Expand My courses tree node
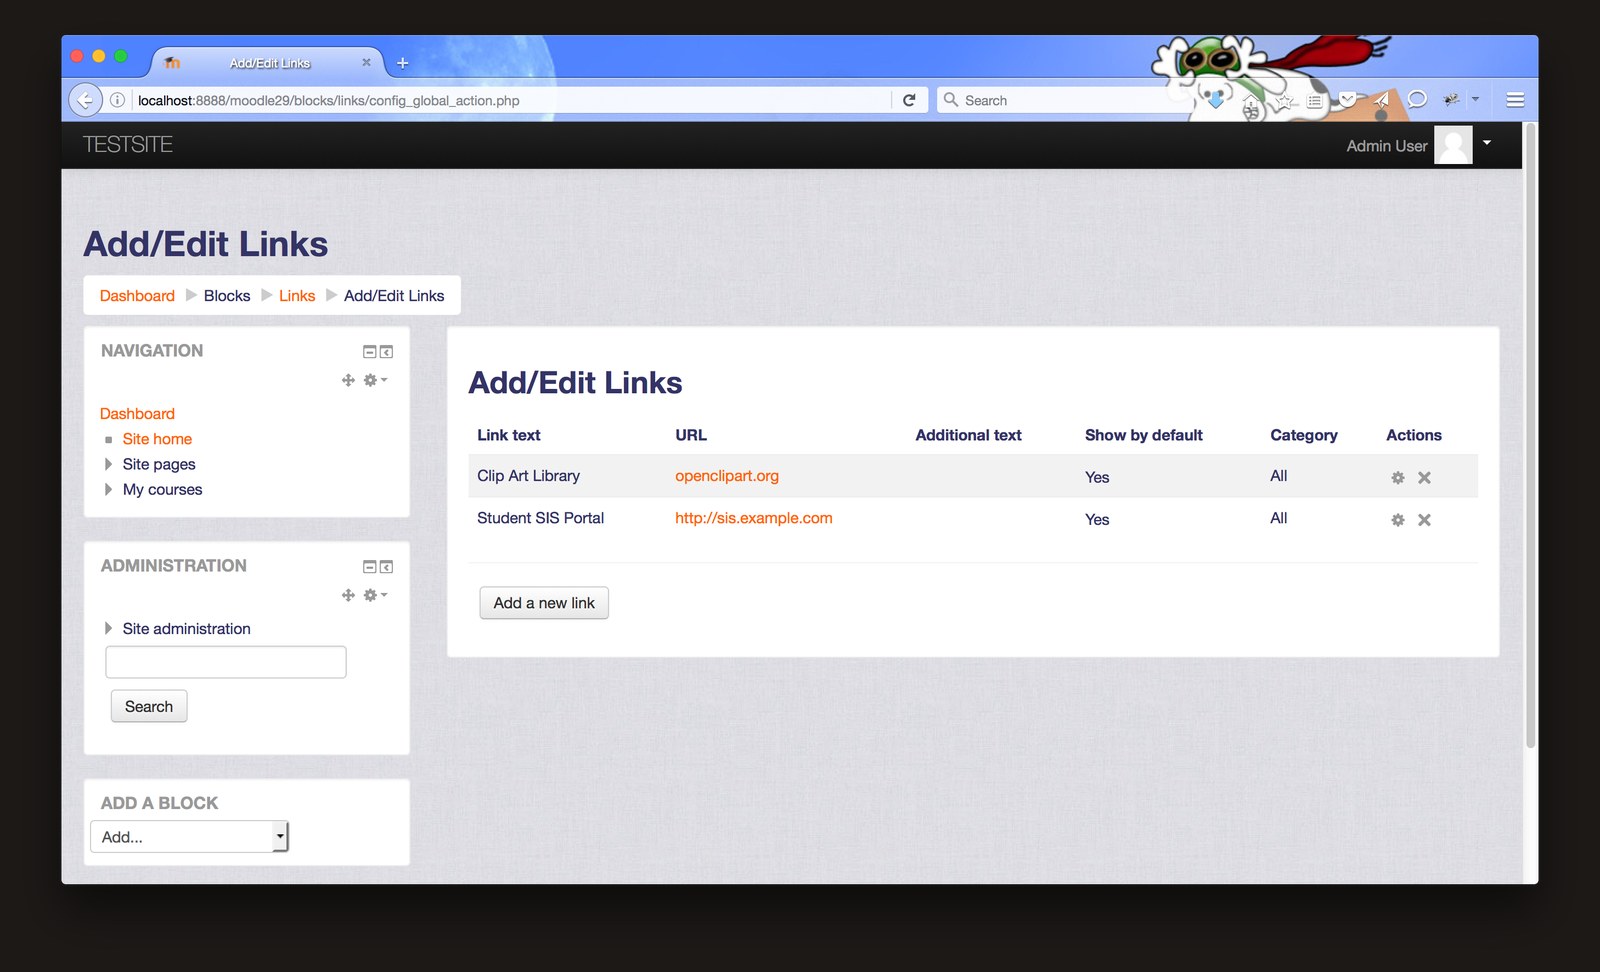Image resolution: width=1600 pixels, height=972 pixels. (x=108, y=489)
